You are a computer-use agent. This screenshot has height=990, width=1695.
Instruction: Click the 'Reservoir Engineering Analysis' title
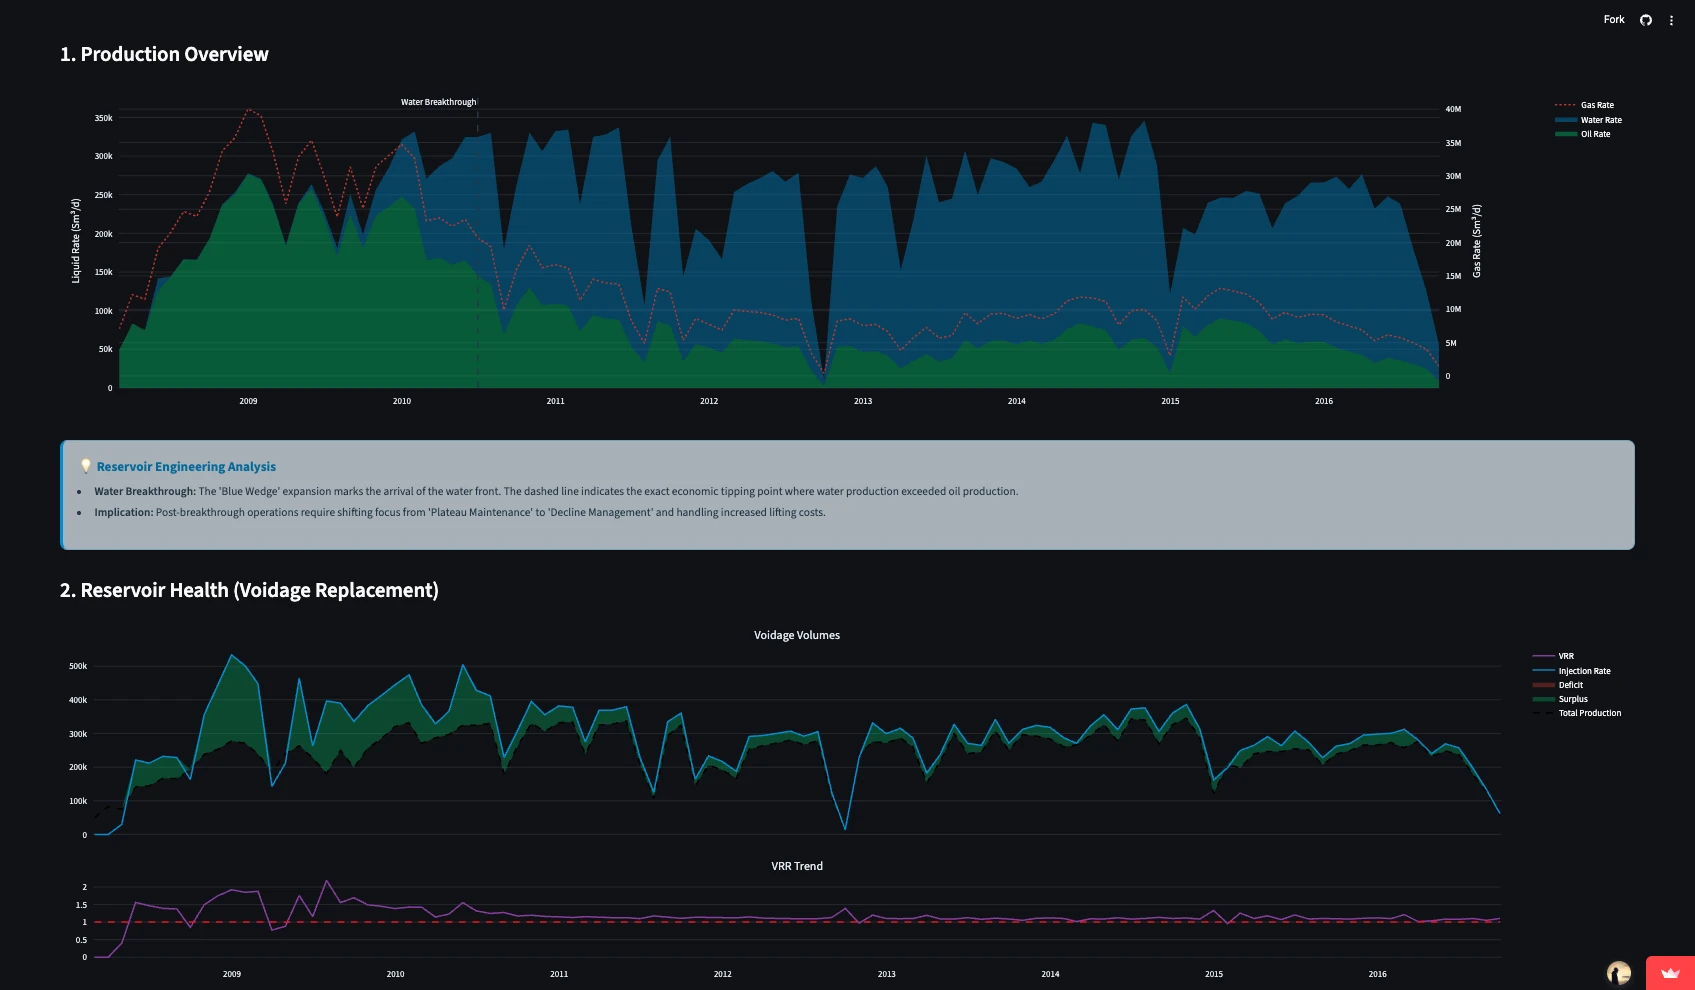point(186,467)
